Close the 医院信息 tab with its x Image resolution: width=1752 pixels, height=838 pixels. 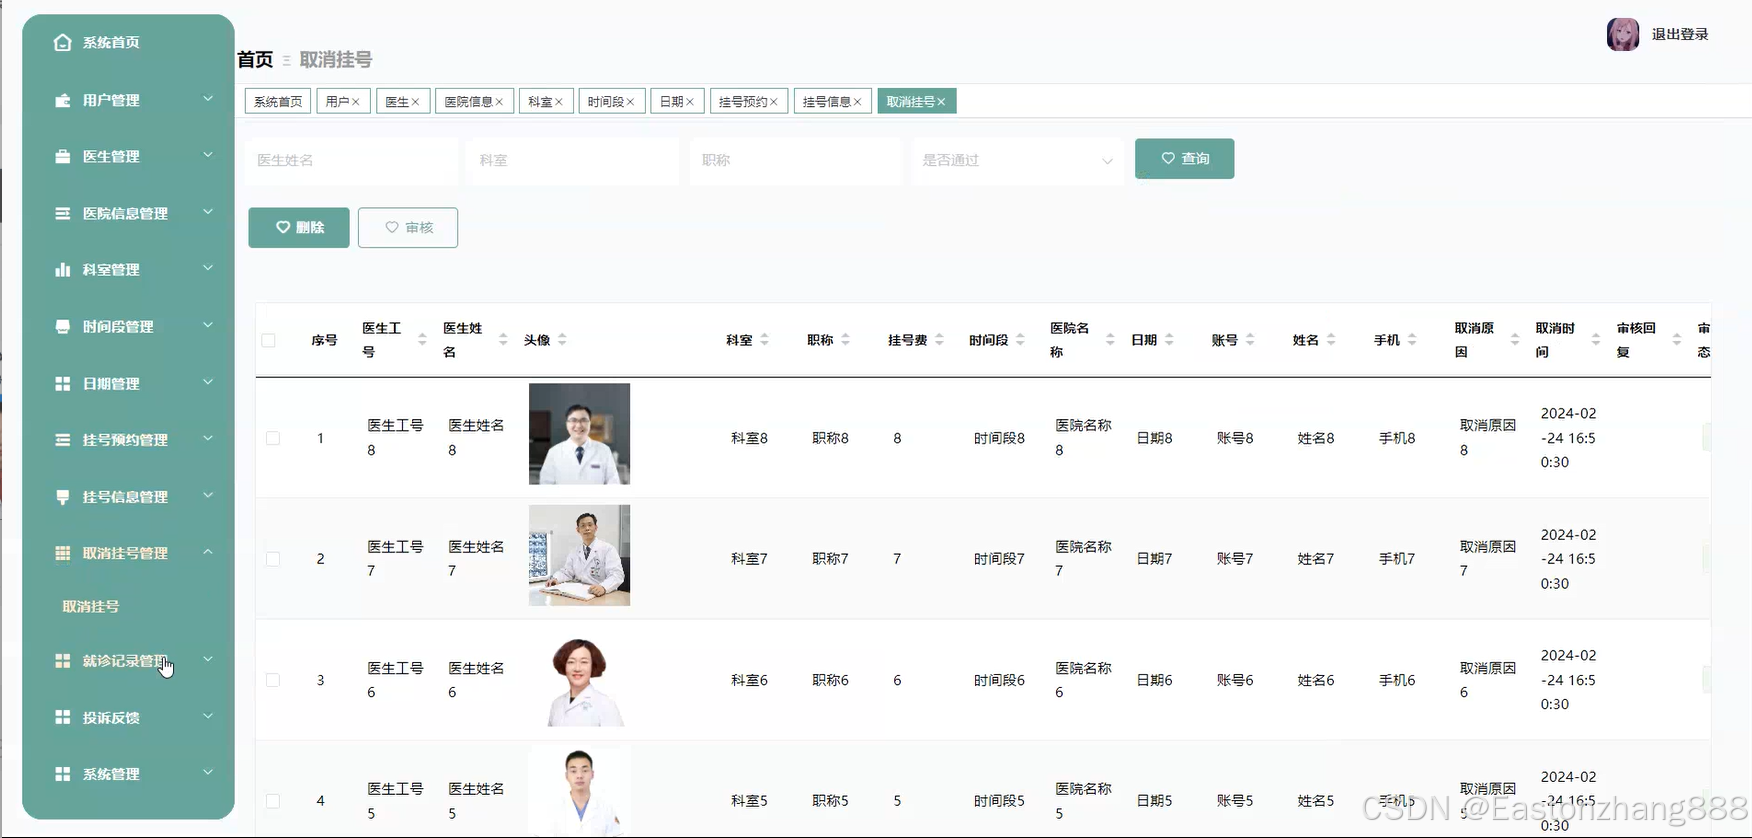[x=499, y=102]
